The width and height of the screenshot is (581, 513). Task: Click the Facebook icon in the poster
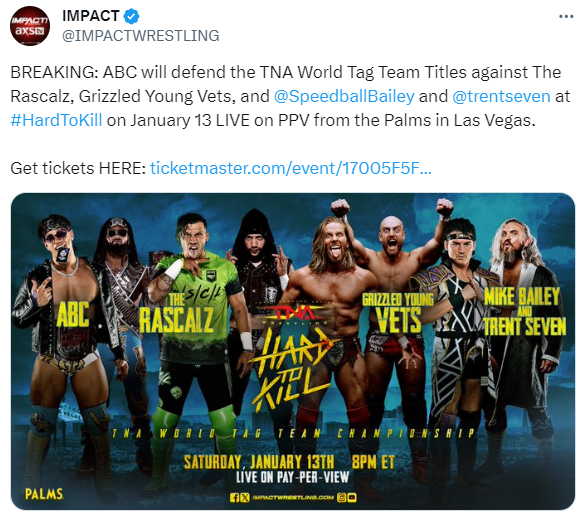(x=235, y=497)
